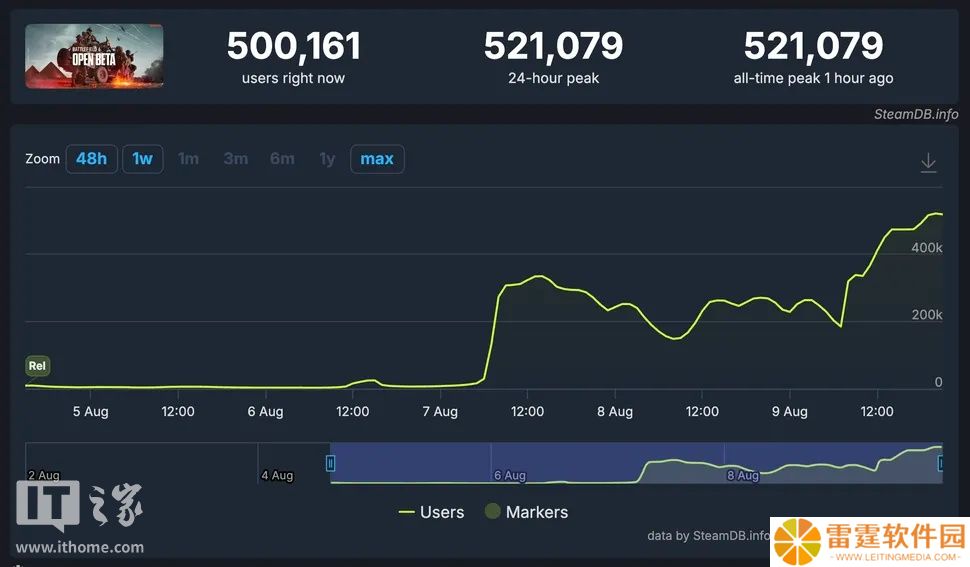Open the Battlefield Open Beta game thumbnail
The height and width of the screenshot is (567, 970).
click(x=94, y=56)
